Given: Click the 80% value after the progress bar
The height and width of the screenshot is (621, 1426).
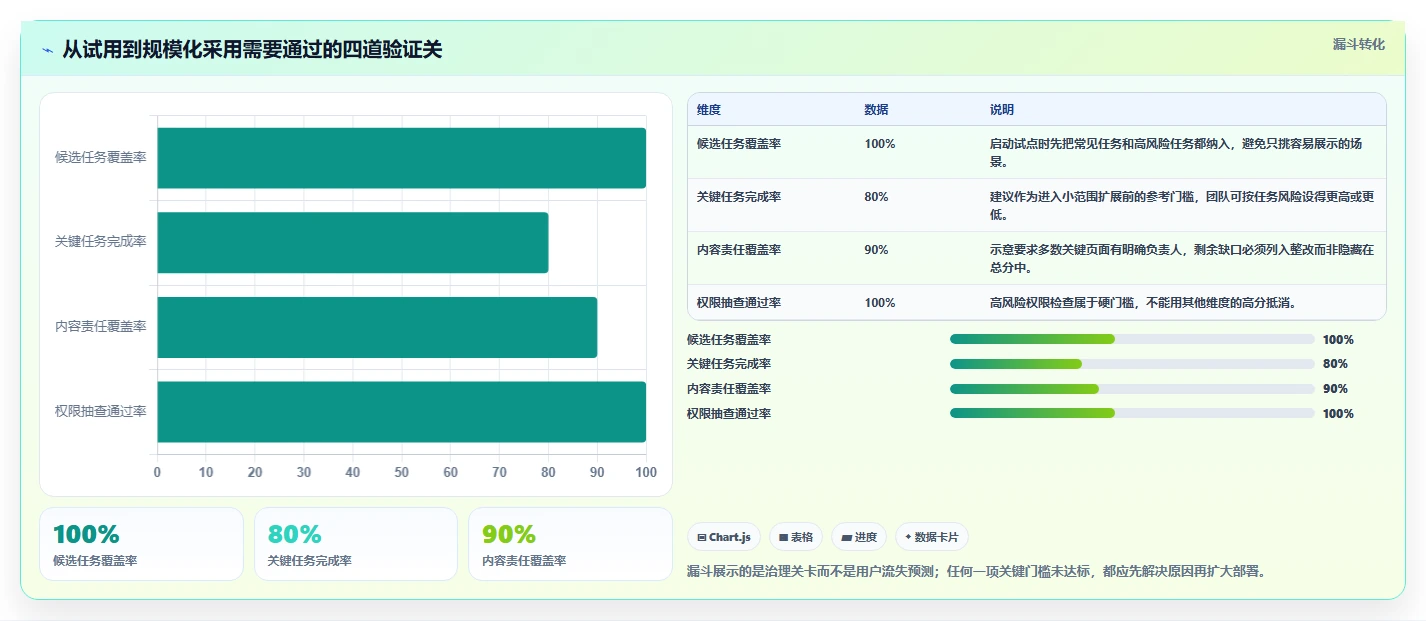Looking at the screenshot, I should (x=1335, y=364).
